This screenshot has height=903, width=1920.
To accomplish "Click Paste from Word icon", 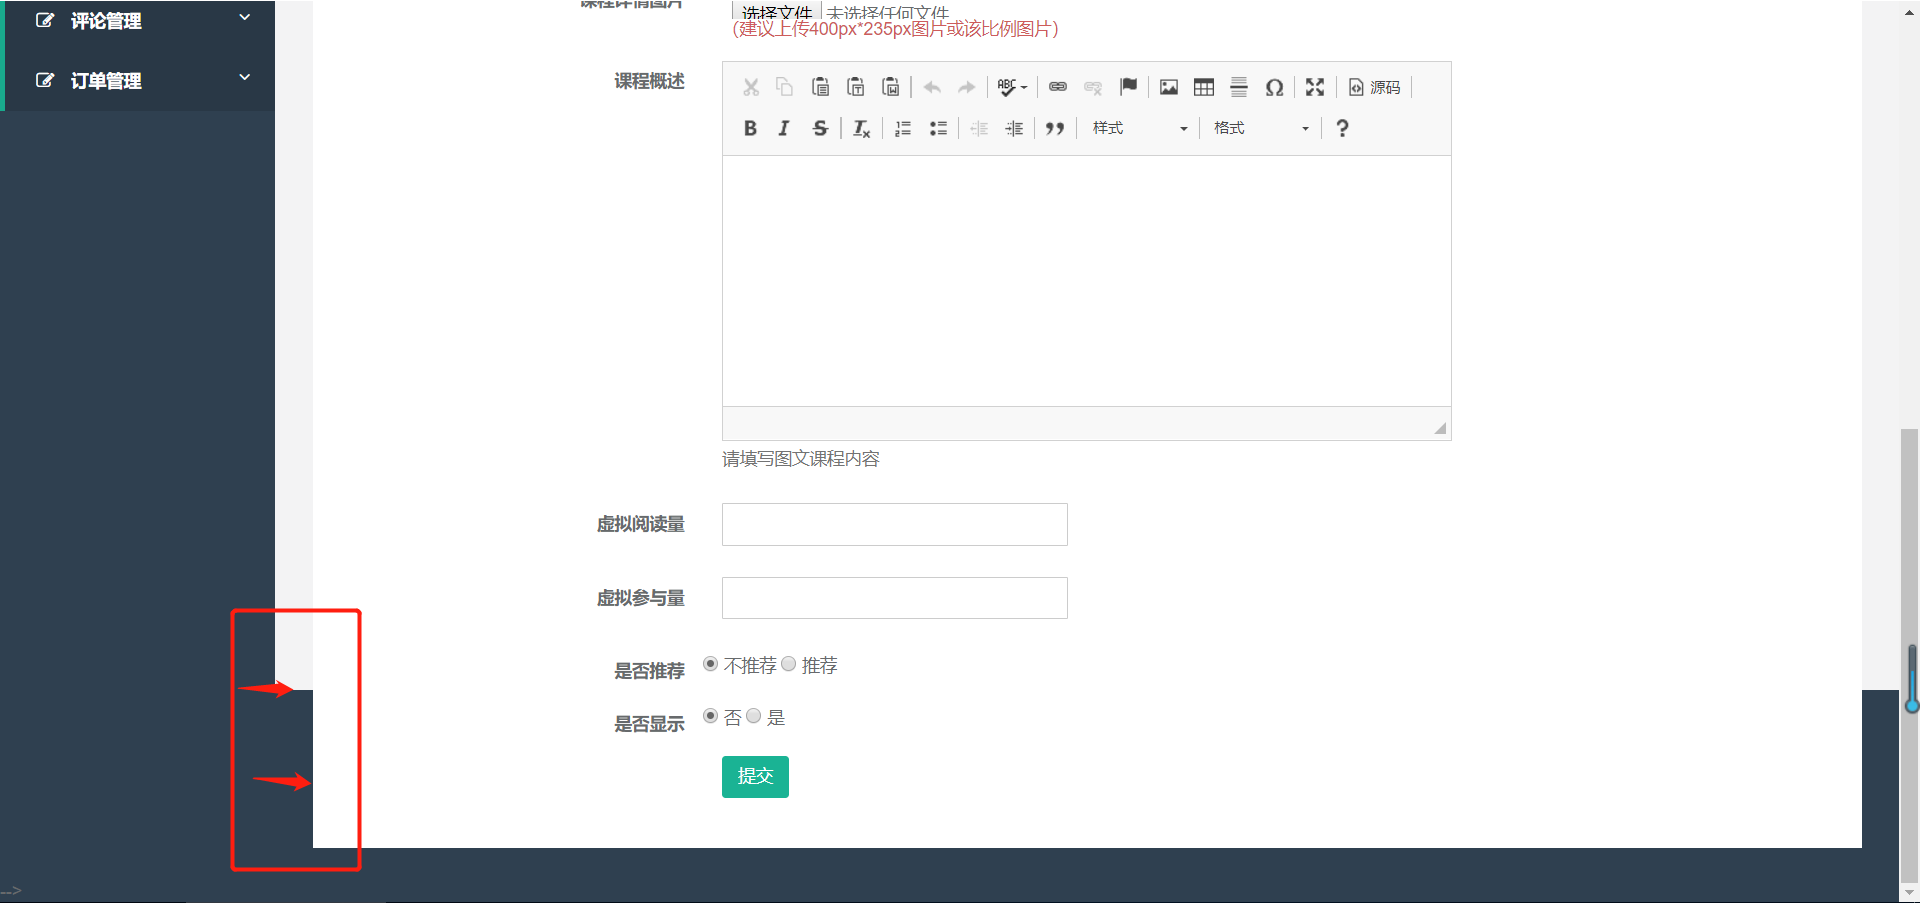I will coord(890,87).
